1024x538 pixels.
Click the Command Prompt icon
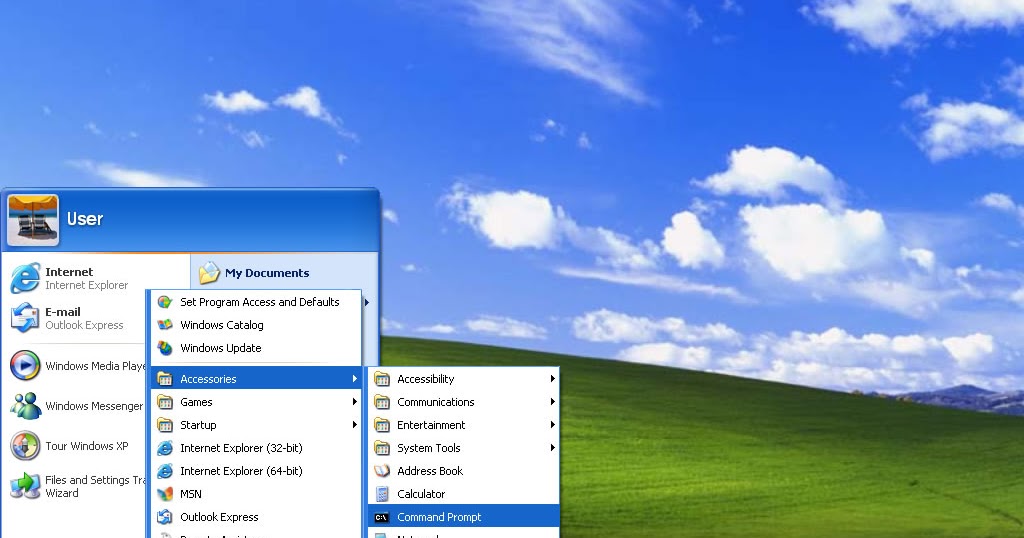(382, 517)
